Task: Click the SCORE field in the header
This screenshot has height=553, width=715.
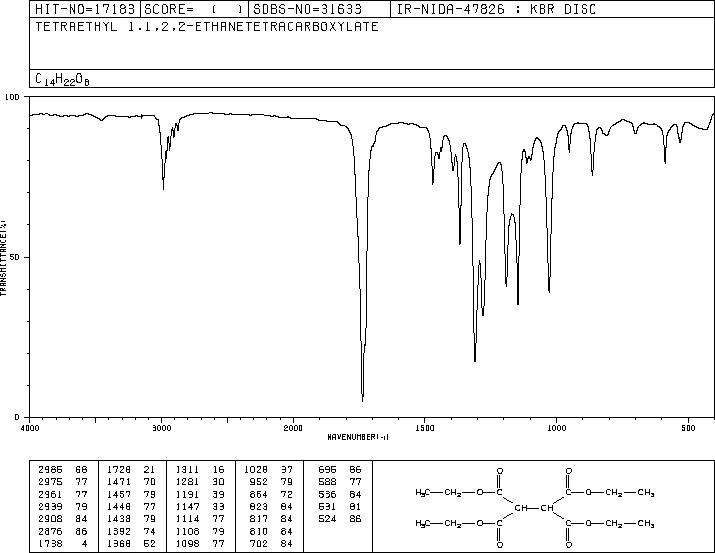Action: (194, 9)
